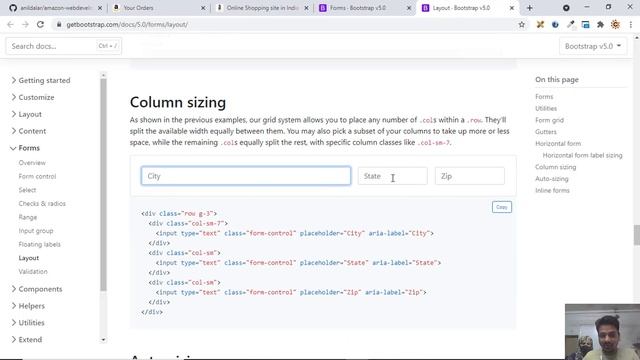Expand the Customize section

tap(32, 97)
